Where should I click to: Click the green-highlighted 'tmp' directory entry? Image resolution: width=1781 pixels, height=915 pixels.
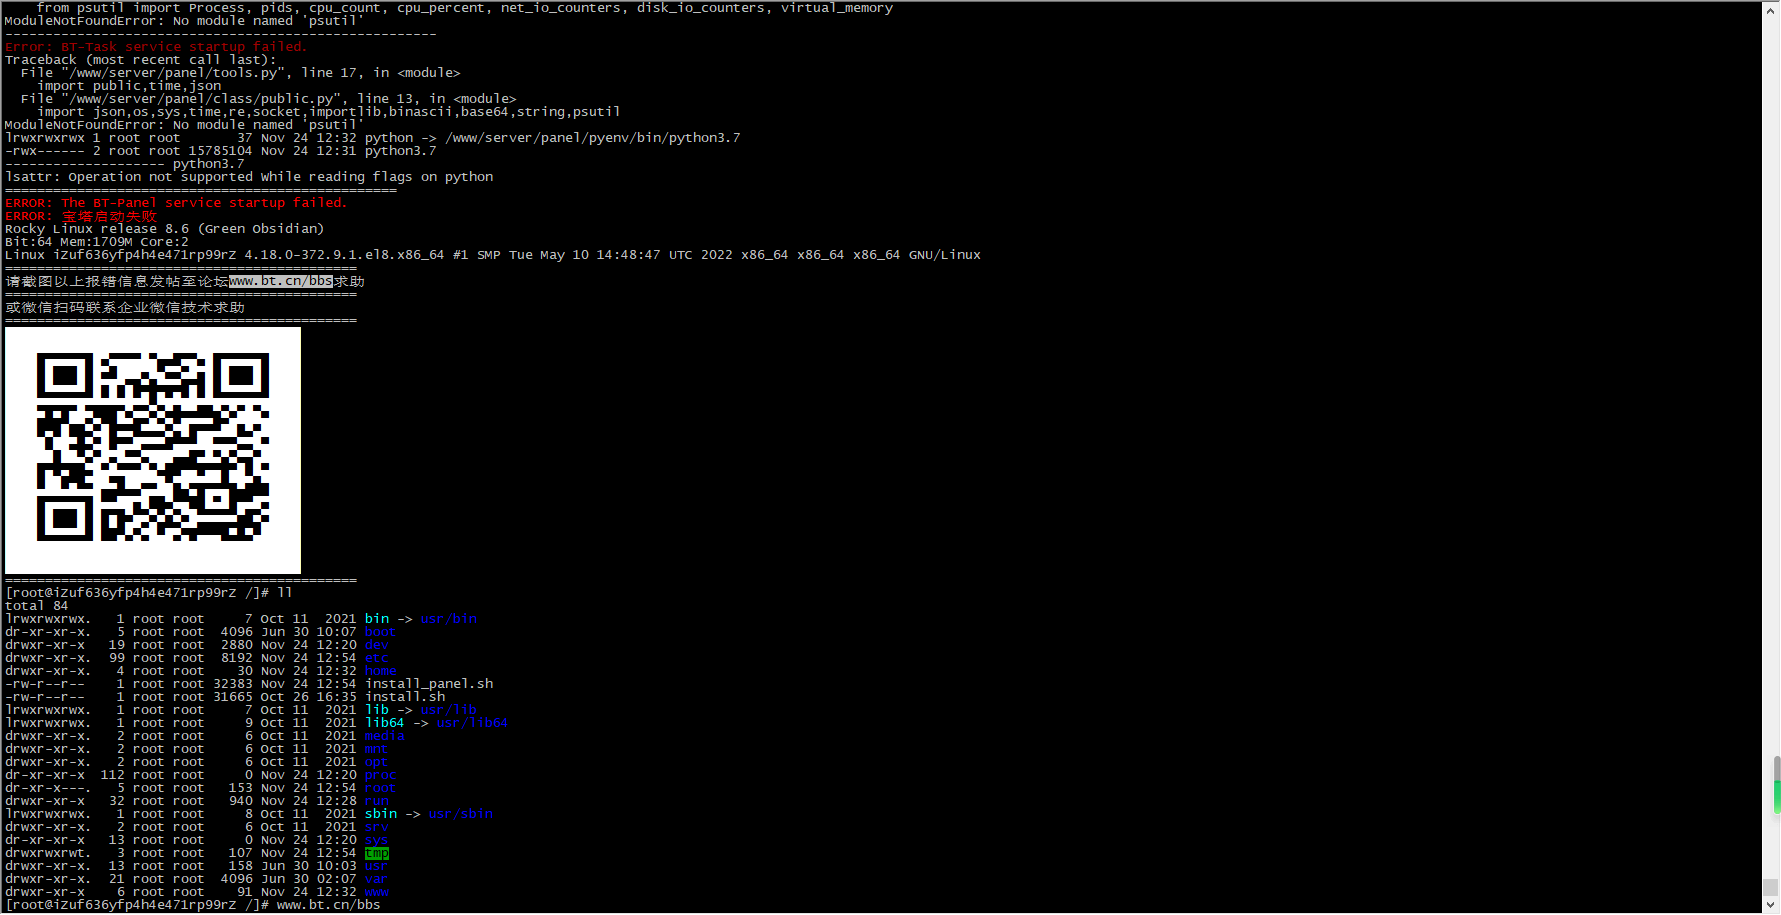click(377, 853)
